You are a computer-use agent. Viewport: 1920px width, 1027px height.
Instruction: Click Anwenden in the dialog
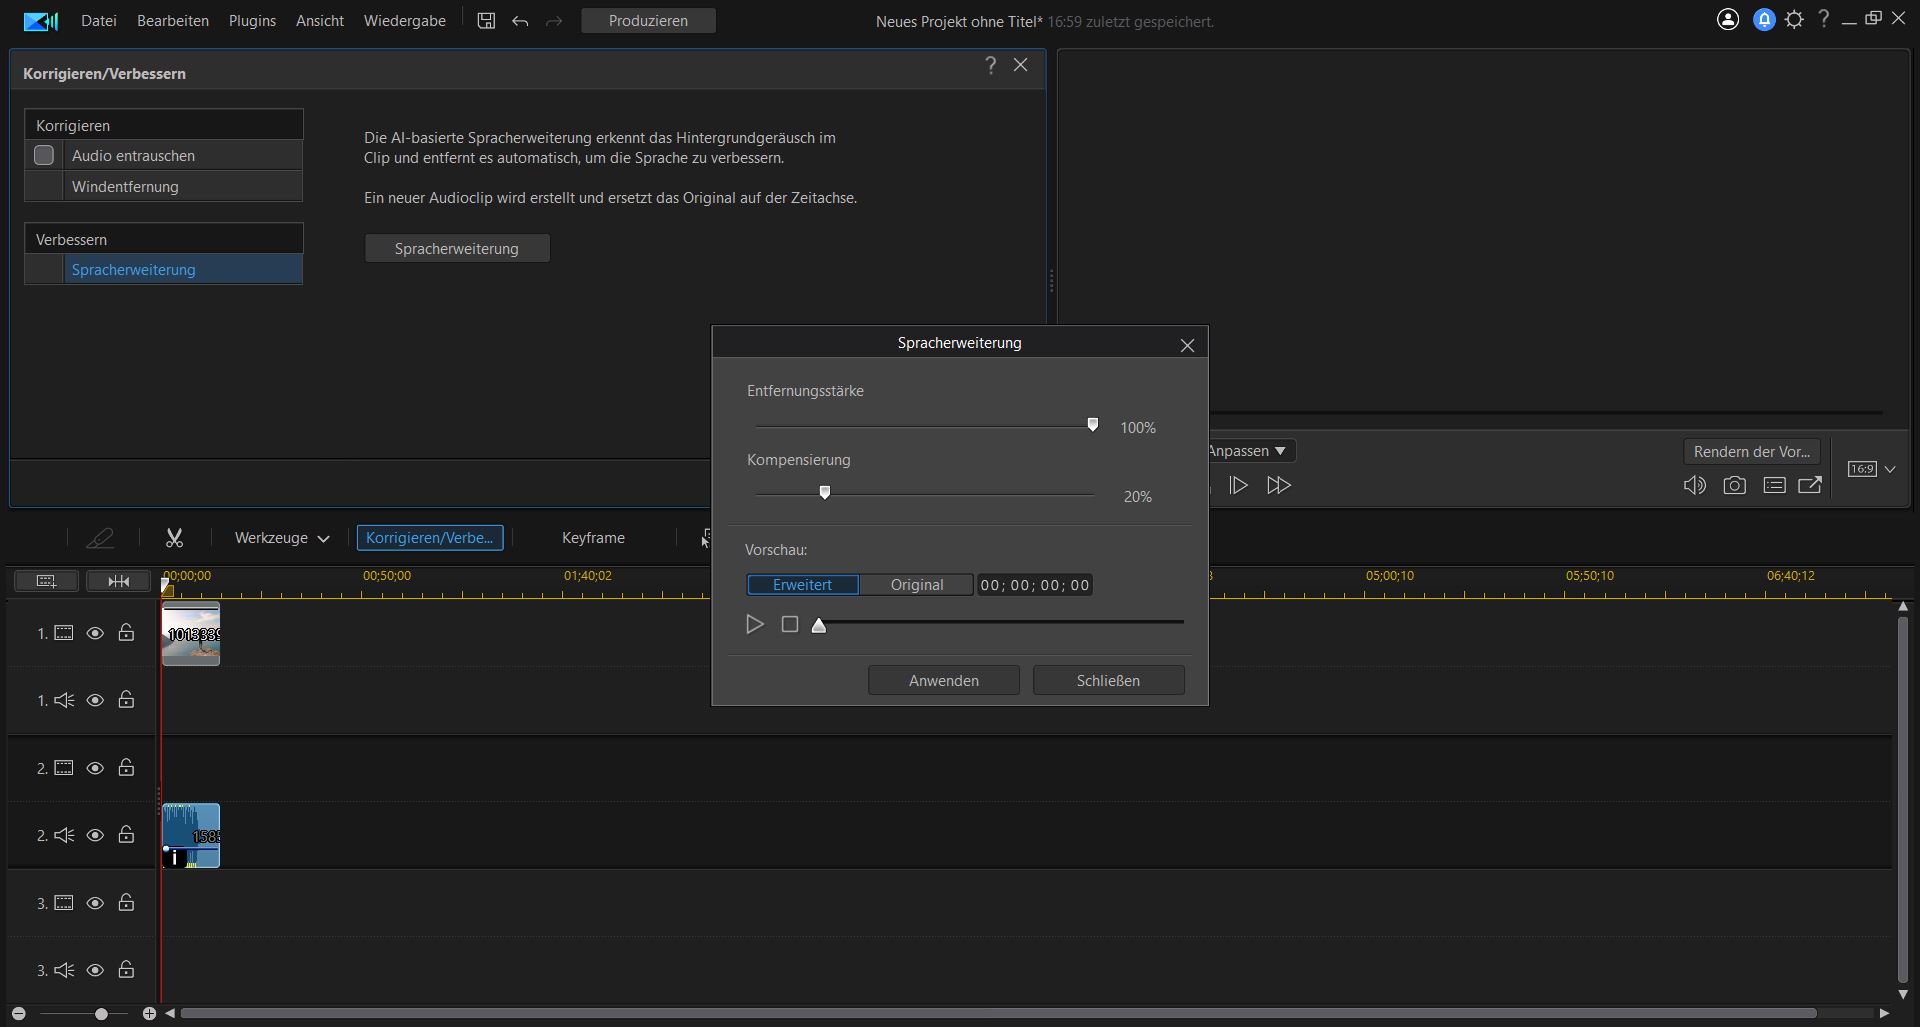click(944, 680)
